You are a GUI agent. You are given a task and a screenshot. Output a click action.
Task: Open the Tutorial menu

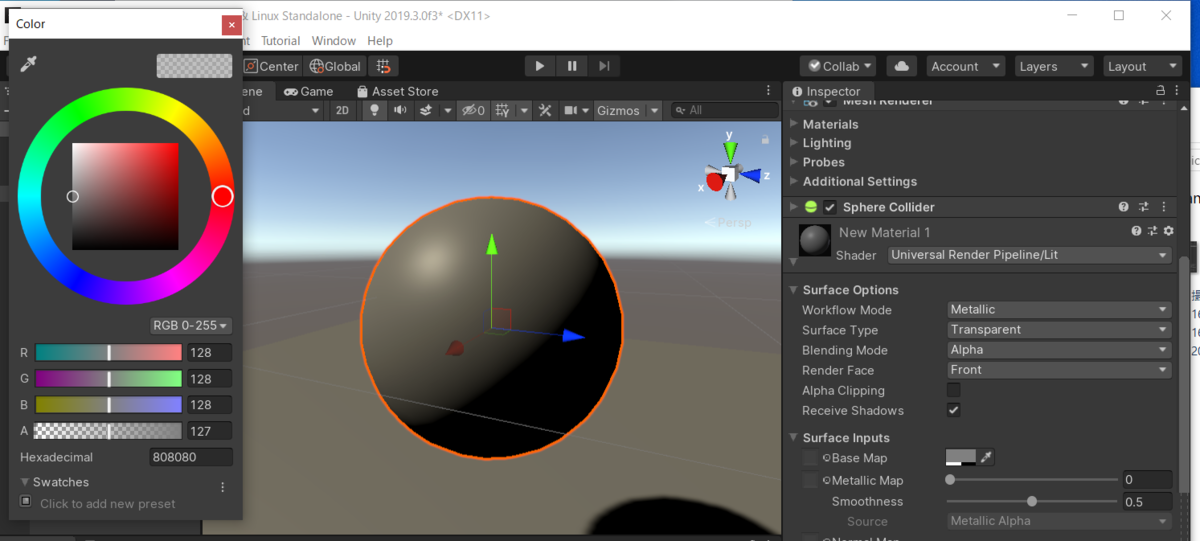(x=280, y=41)
